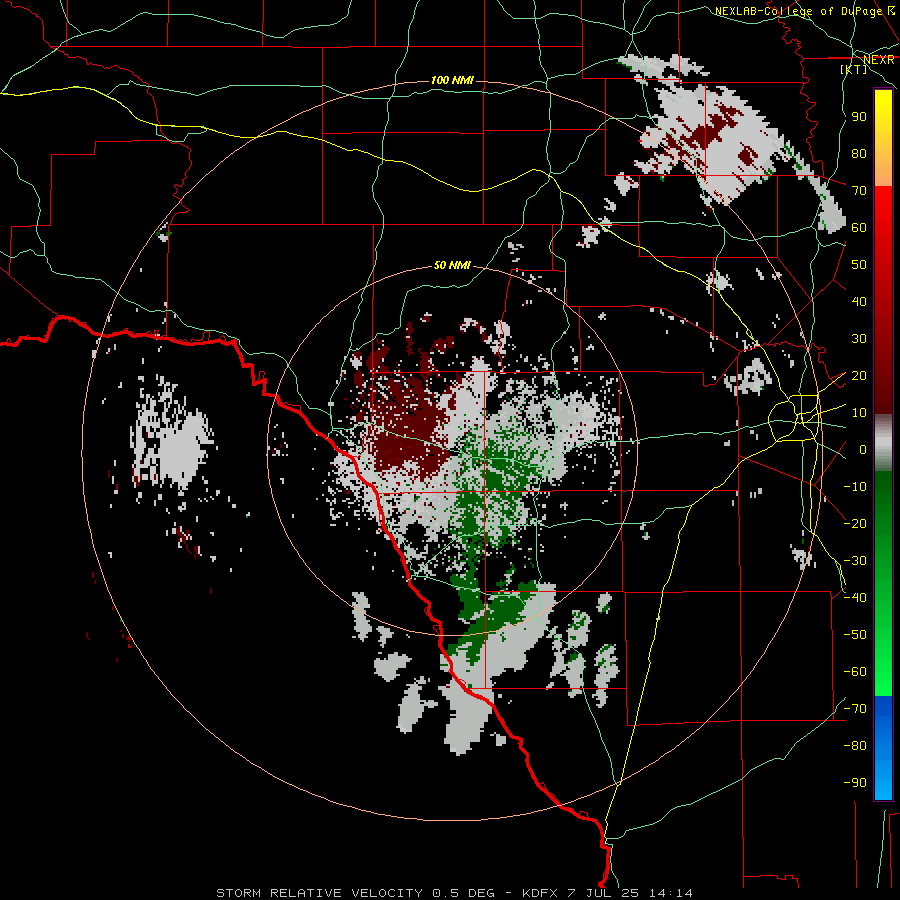The image size is (900, 900).
Task: Click the "-40" value on the velocity scale
Action: [x=855, y=598]
